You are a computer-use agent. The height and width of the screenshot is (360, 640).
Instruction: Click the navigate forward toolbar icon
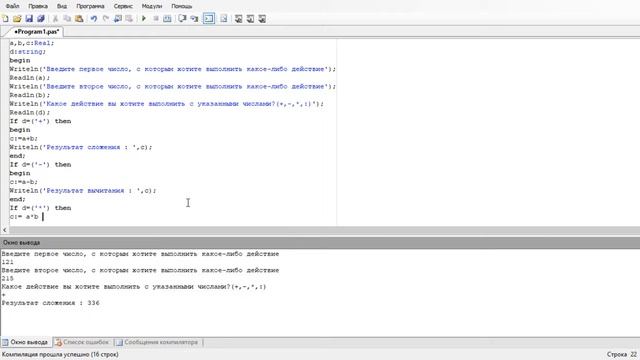[x=129, y=18]
